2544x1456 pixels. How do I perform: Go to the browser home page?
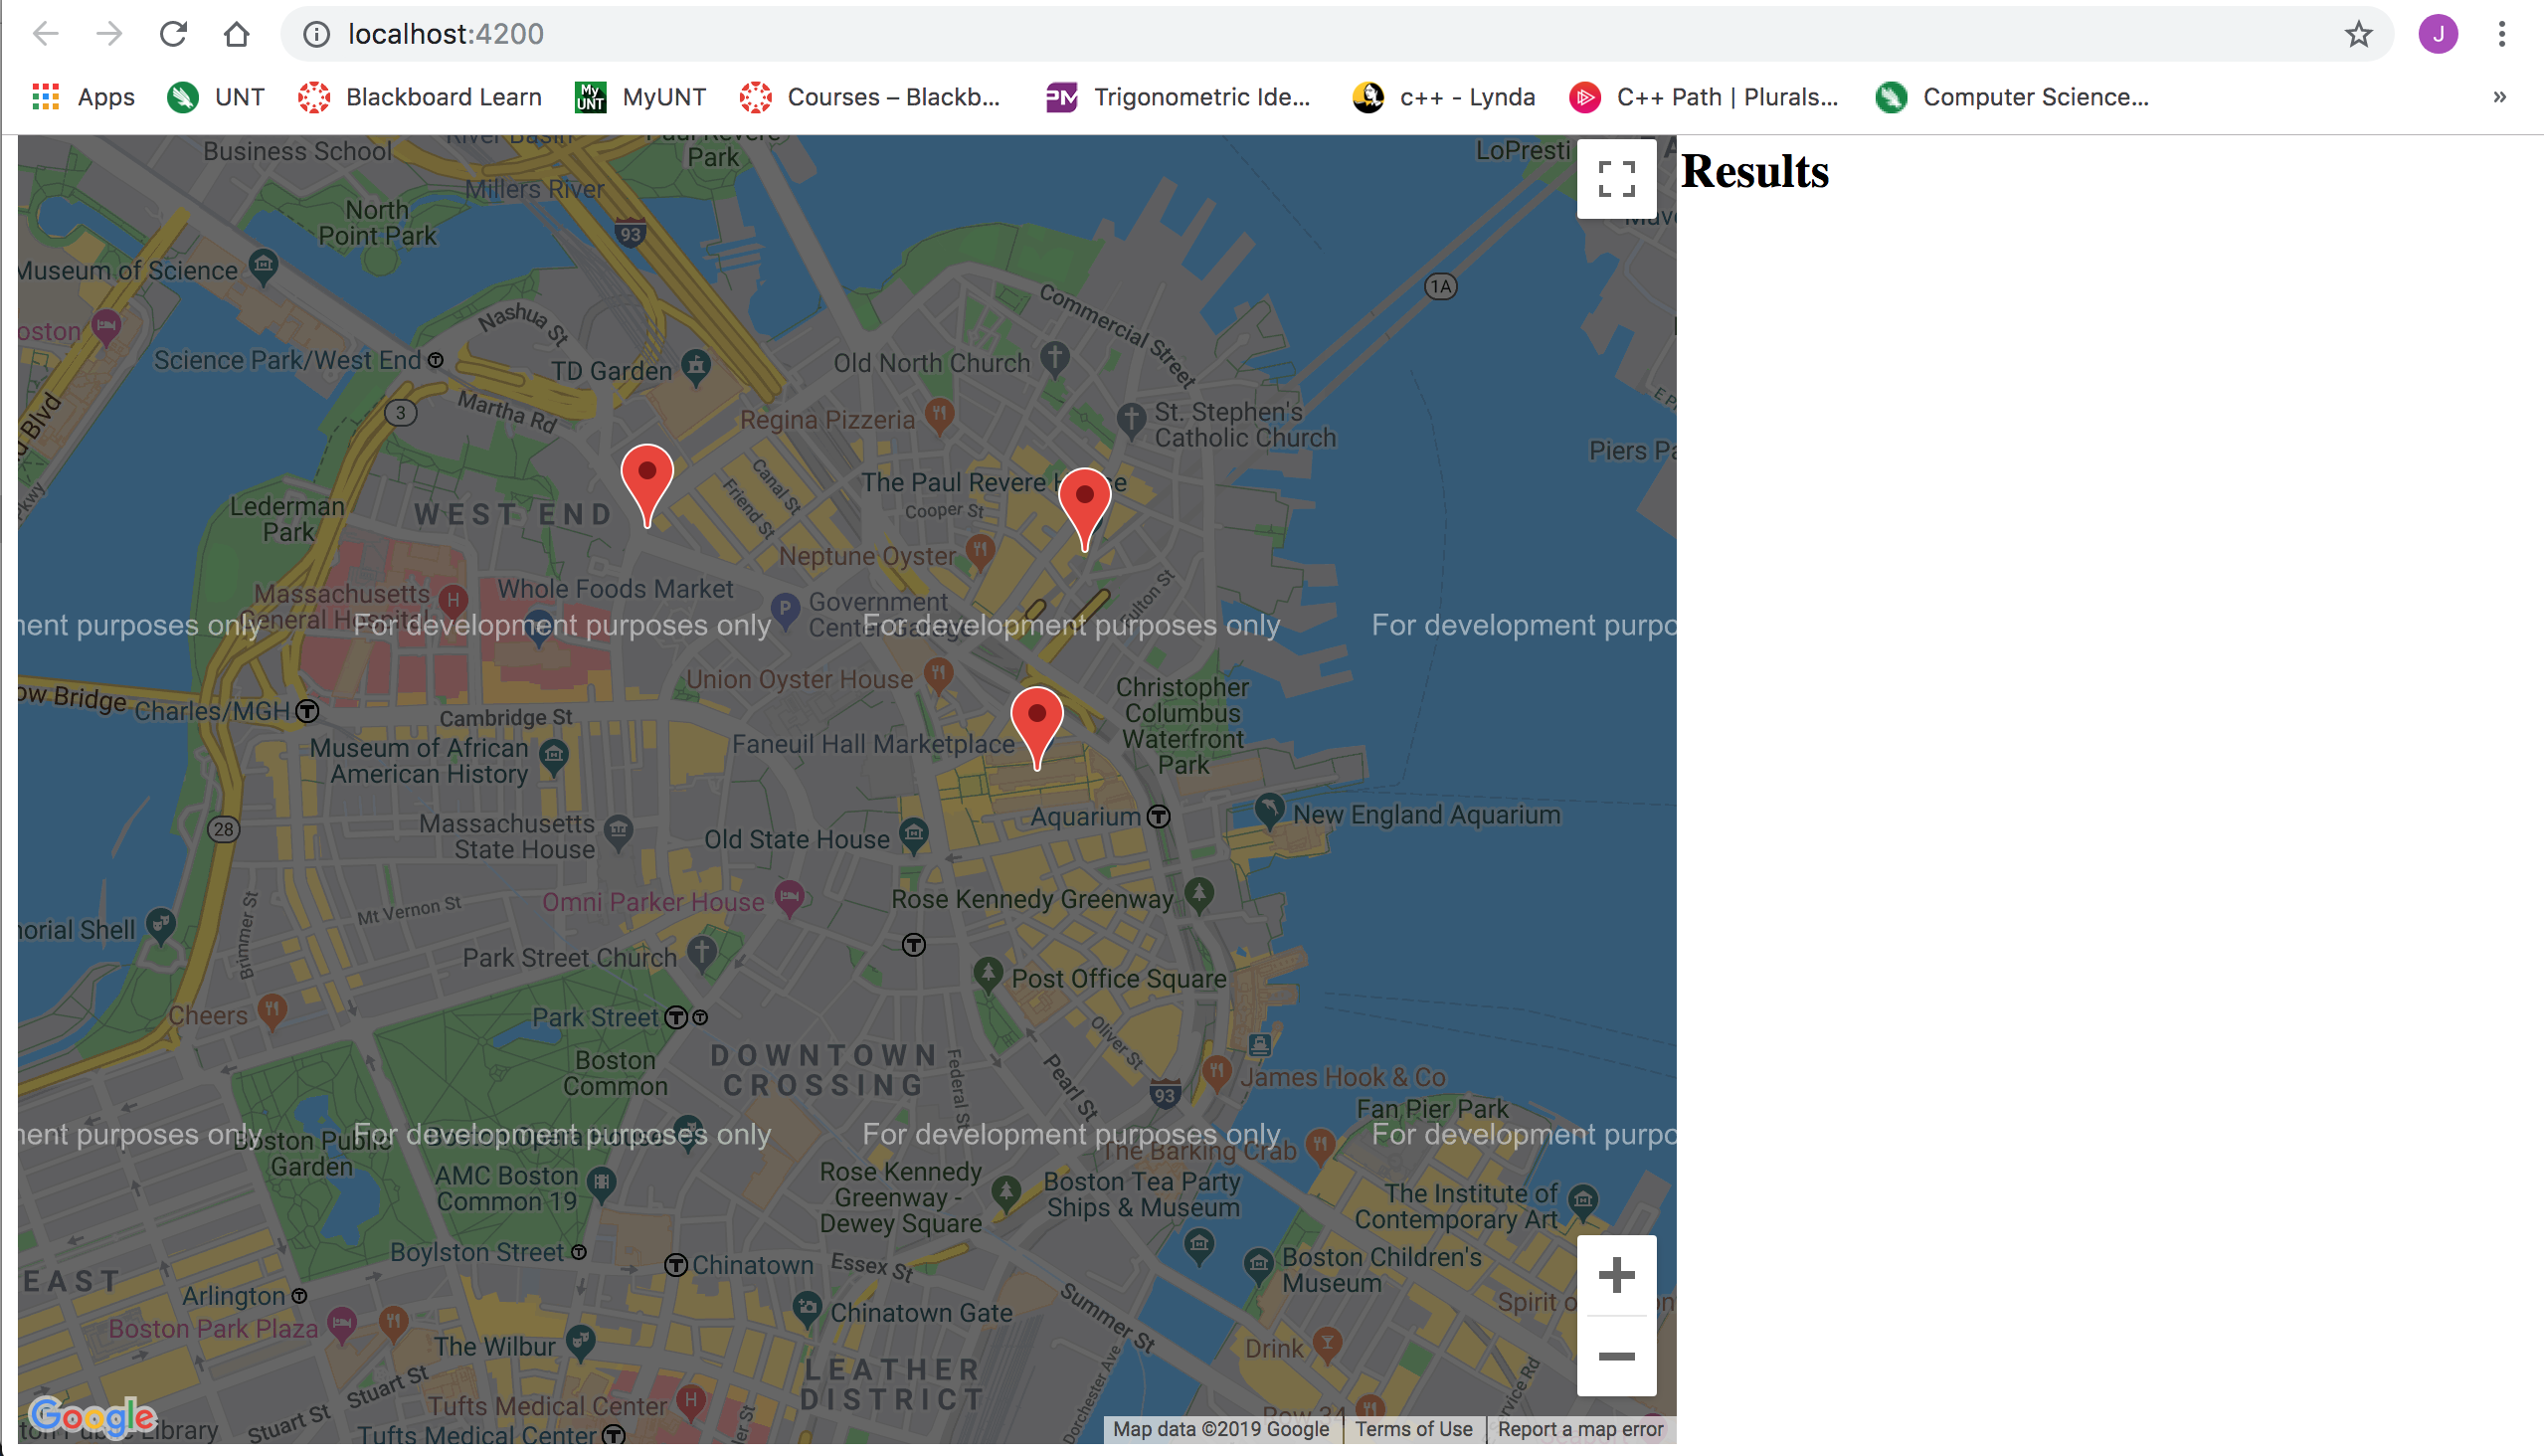pos(236,34)
